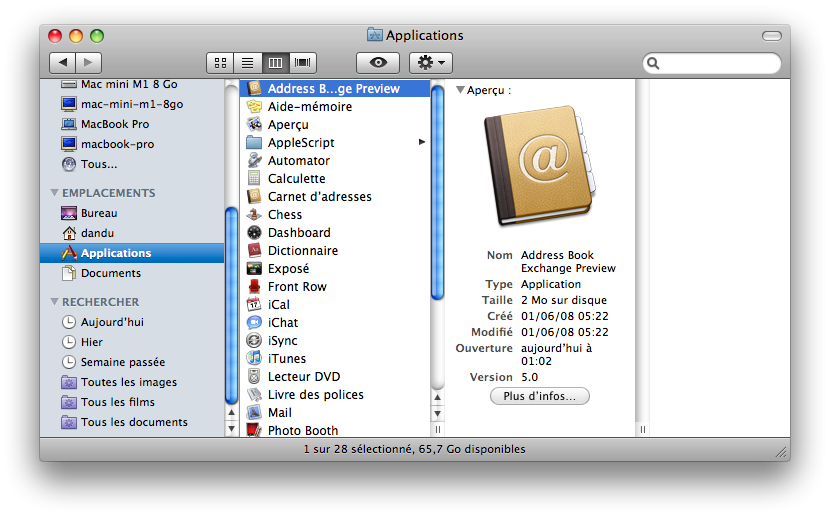Select Aperçu app
This screenshot has height=516, width=830.
coord(335,124)
